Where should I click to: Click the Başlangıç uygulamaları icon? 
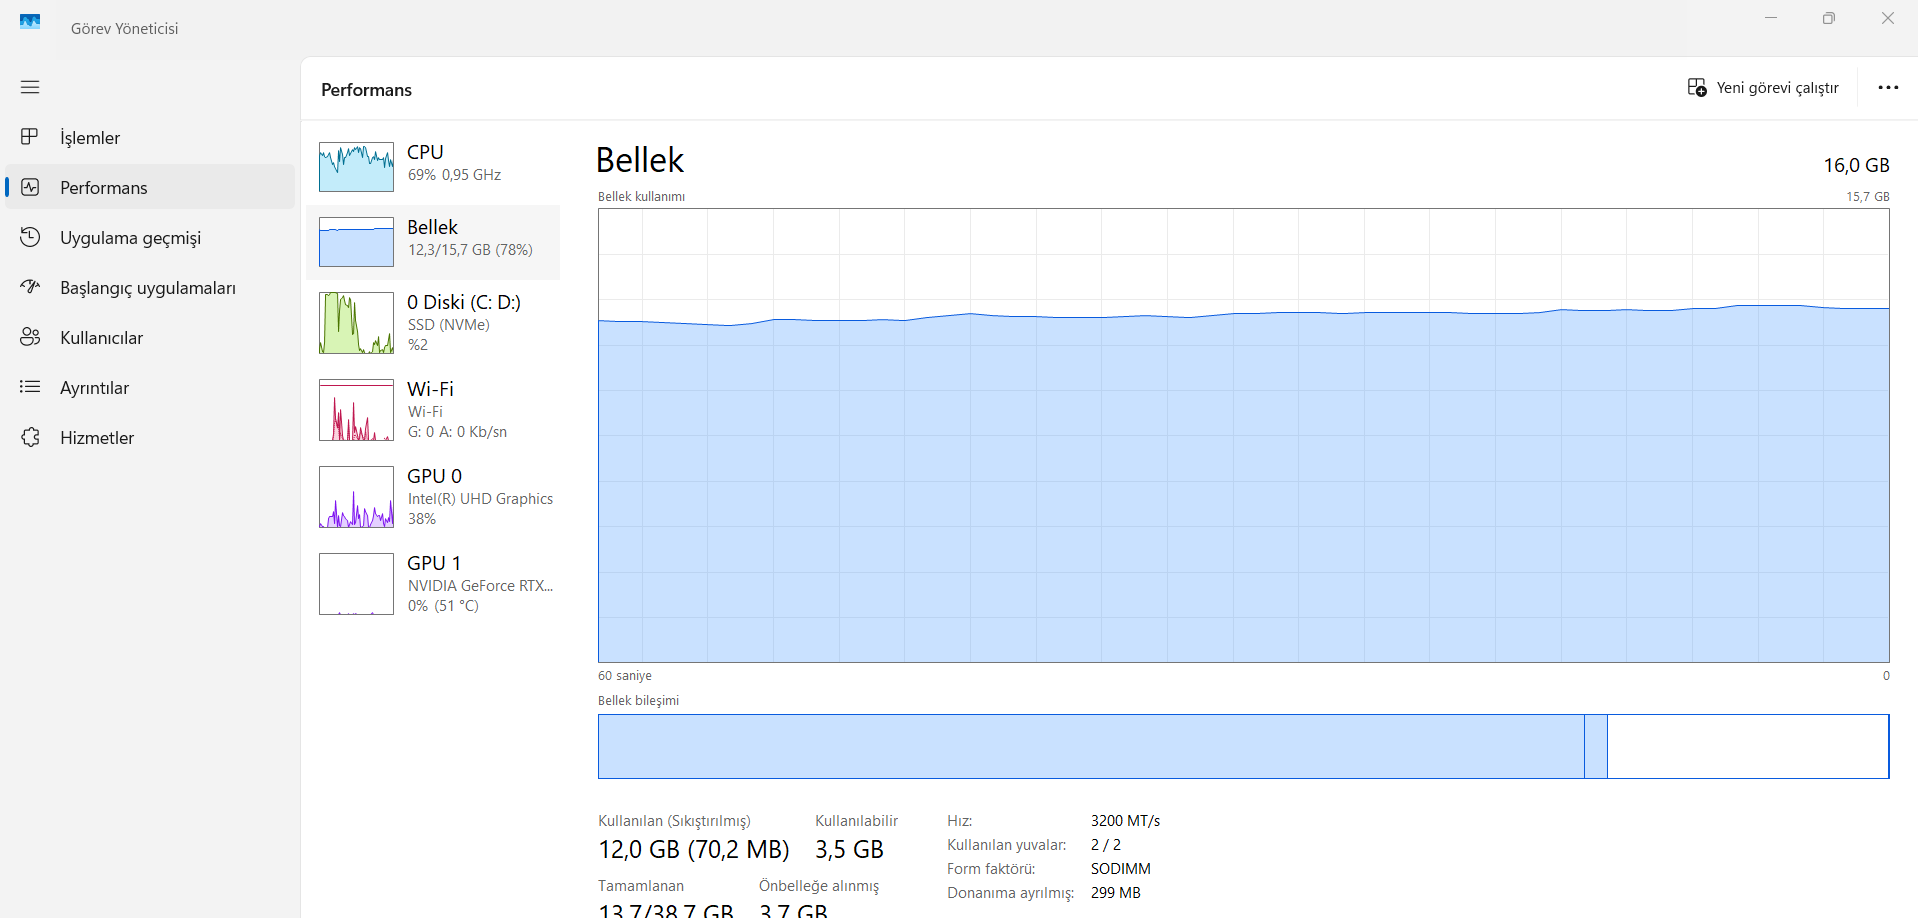point(30,287)
